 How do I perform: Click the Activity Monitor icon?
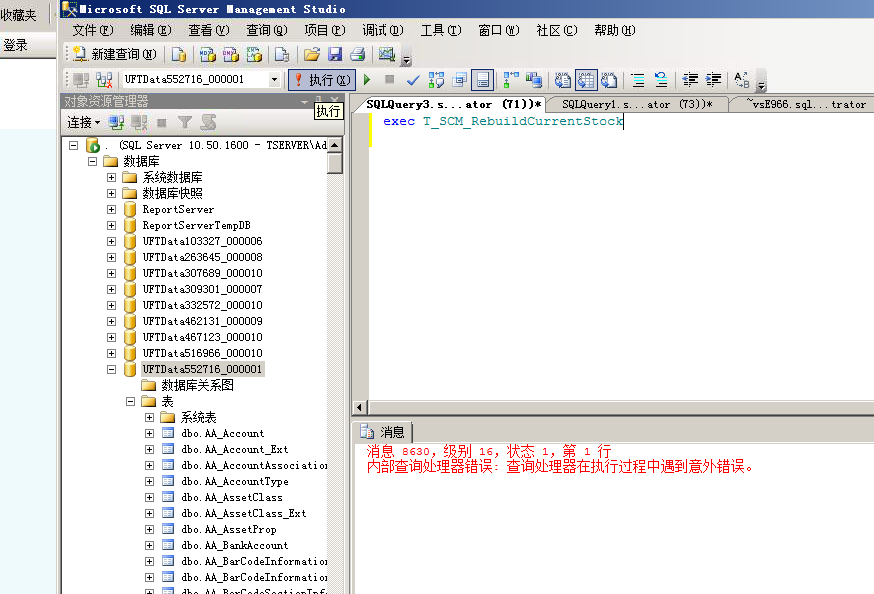click(x=386, y=54)
